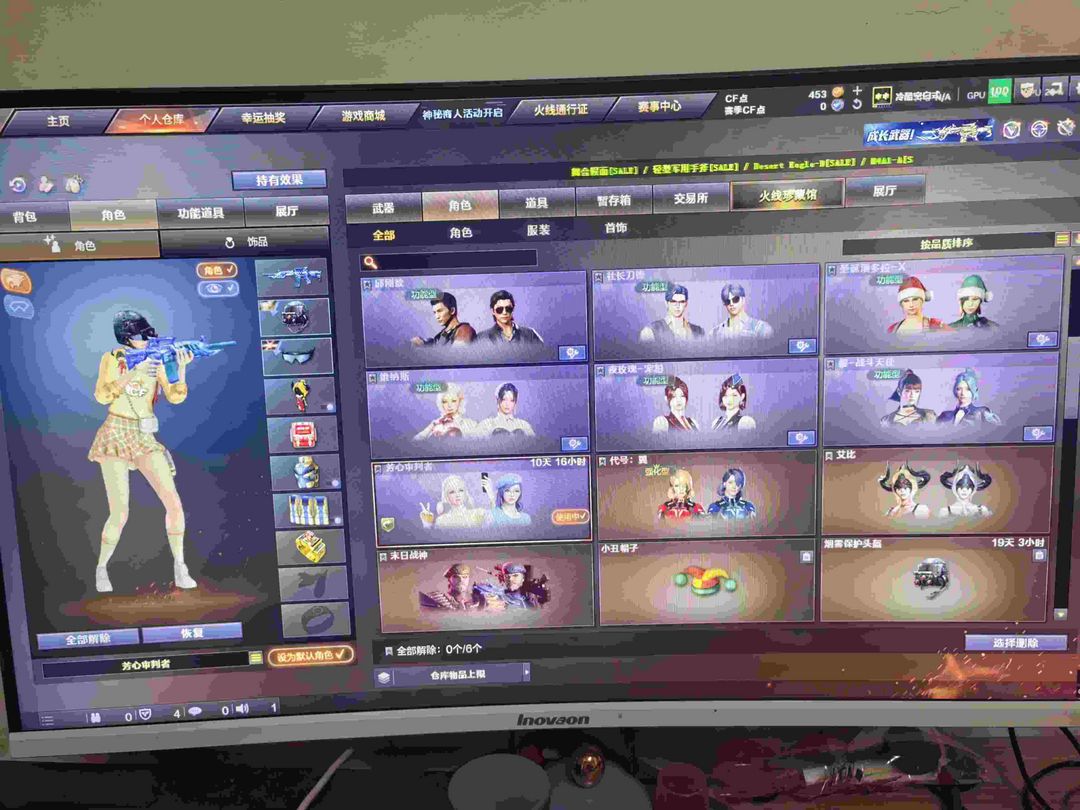Select the equipped goggles slot
1080x810 pixels.
pyautogui.click(x=298, y=357)
